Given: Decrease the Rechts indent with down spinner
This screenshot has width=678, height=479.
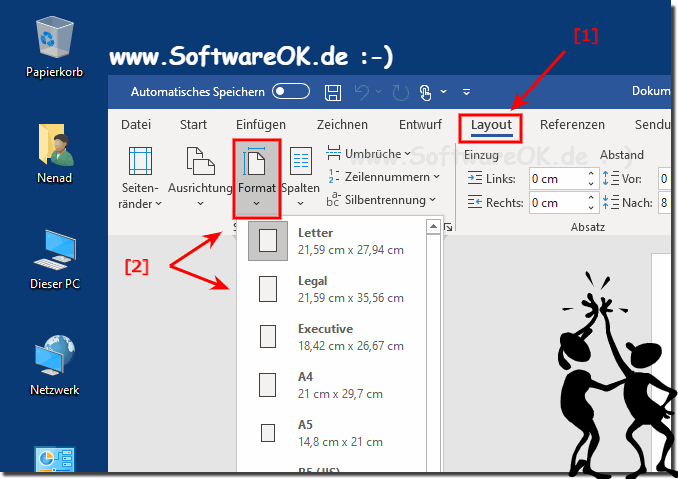Looking at the screenshot, I should click(592, 208).
